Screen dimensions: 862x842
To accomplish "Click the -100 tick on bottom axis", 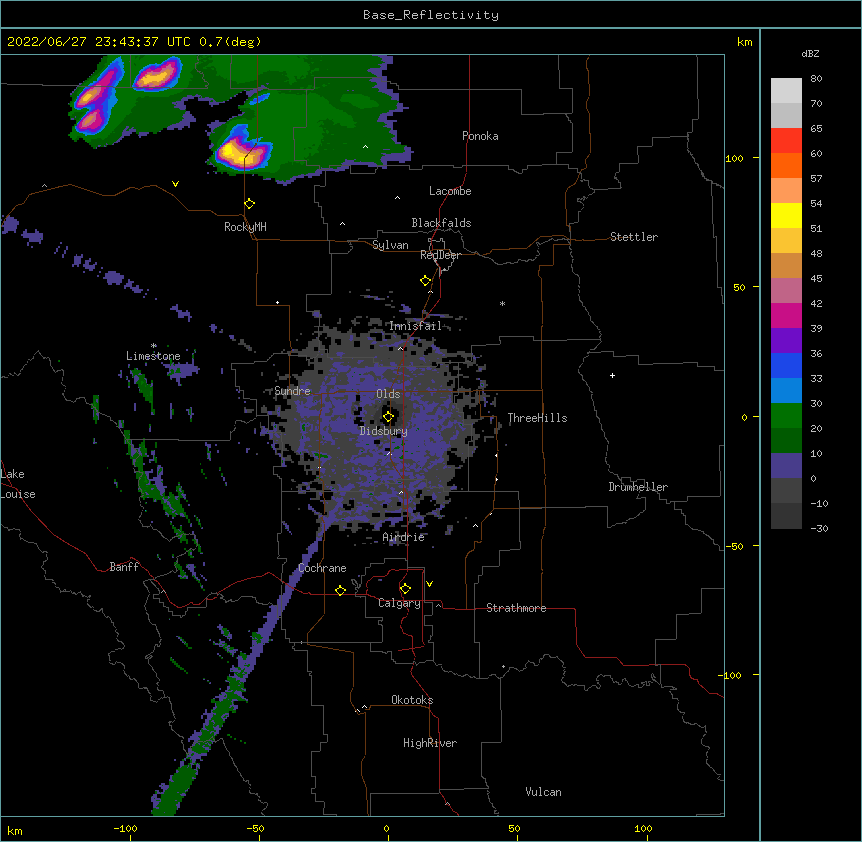I will 126,828.
